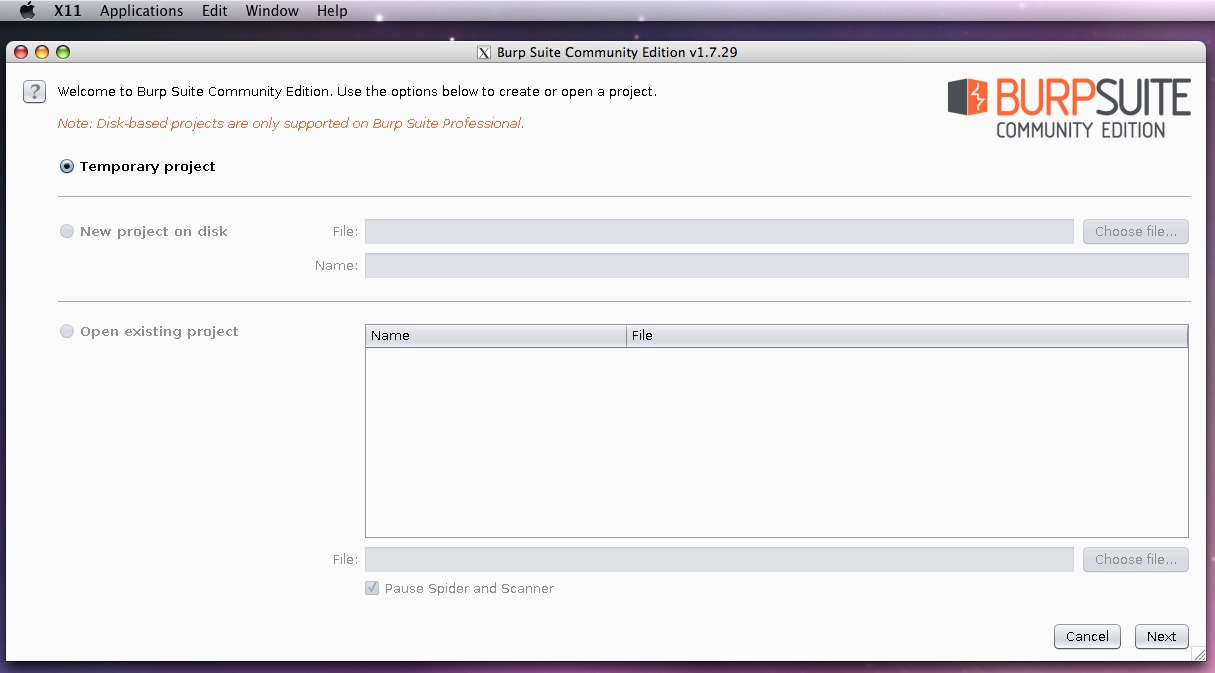Select the New project on disk option
Viewport: 1215px width, 673px height.
pyautogui.click(x=66, y=231)
